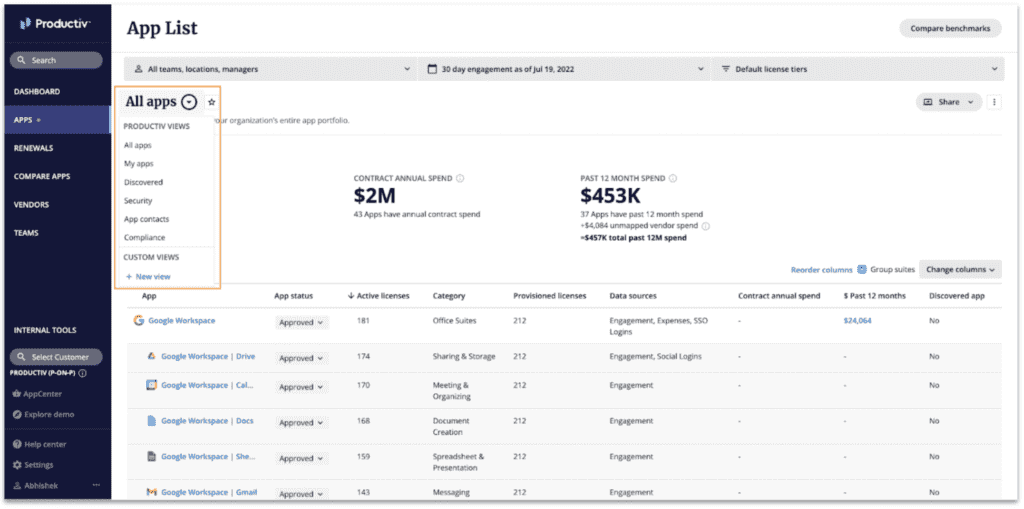Star the All apps view as favorite

point(212,102)
